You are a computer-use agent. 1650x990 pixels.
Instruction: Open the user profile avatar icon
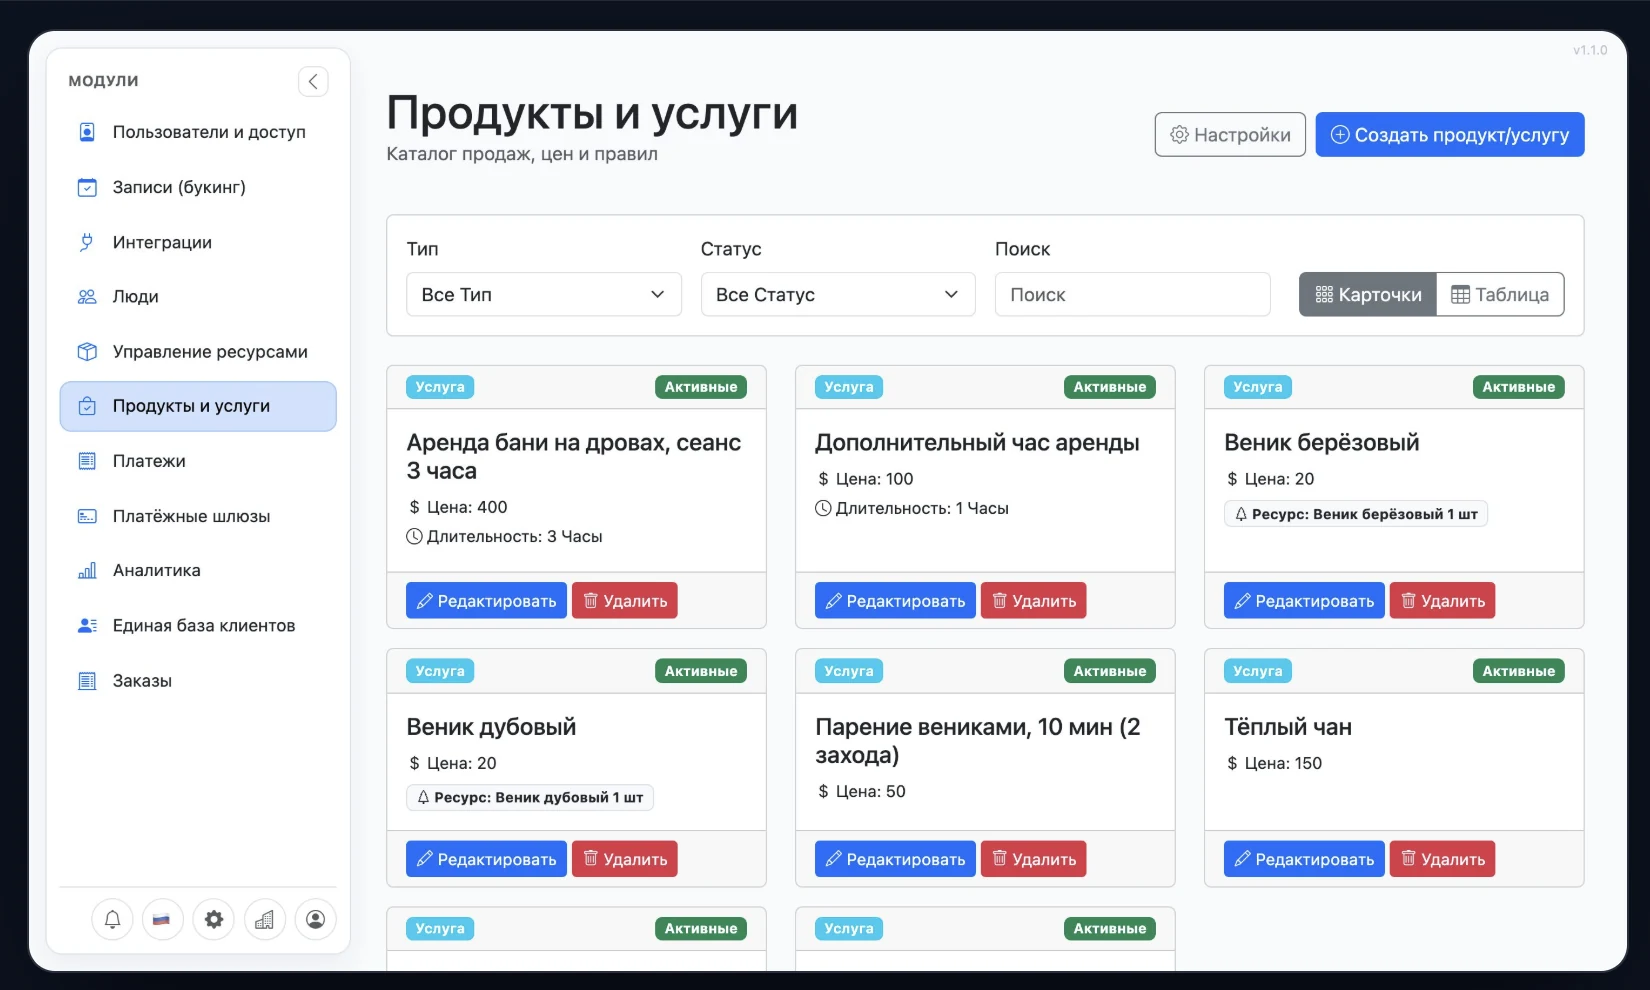(x=315, y=919)
